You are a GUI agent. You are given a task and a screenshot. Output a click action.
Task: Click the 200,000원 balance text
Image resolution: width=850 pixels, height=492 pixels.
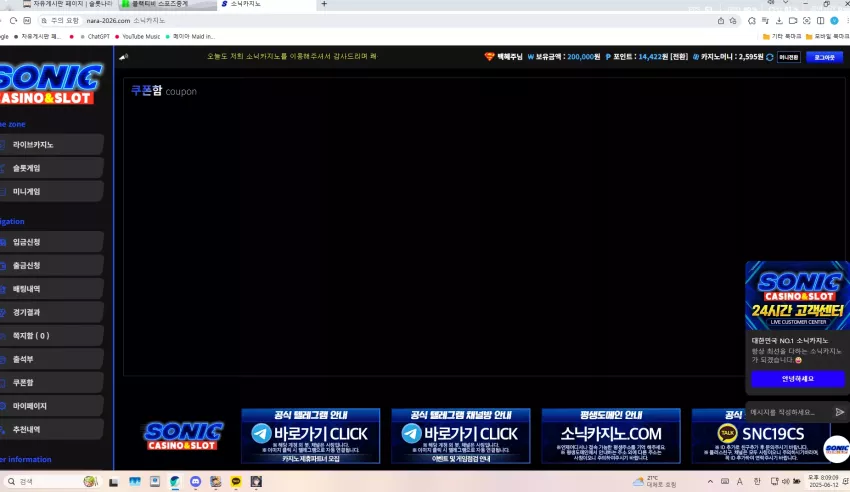click(583, 56)
